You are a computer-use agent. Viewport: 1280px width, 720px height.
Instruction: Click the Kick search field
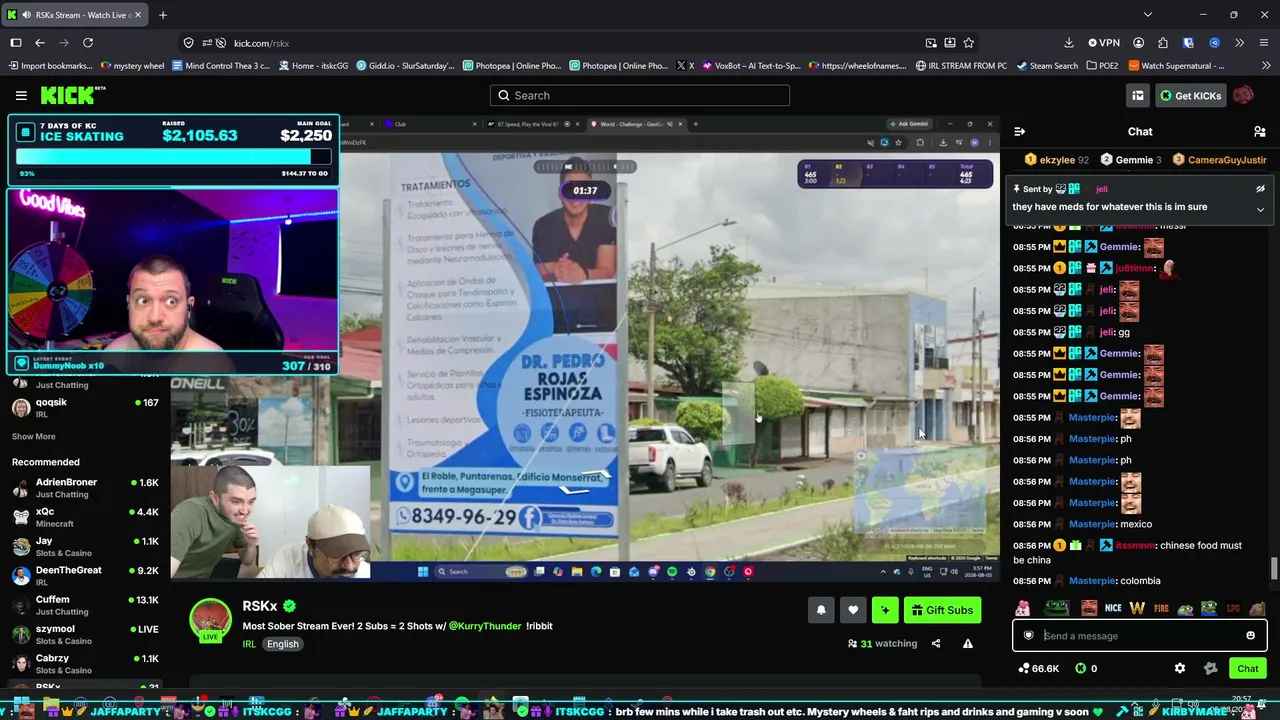click(640, 95)
